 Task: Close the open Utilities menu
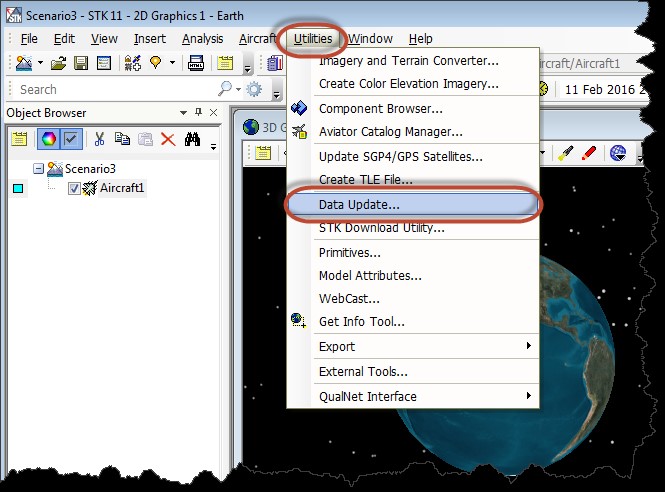click(313, 39)
